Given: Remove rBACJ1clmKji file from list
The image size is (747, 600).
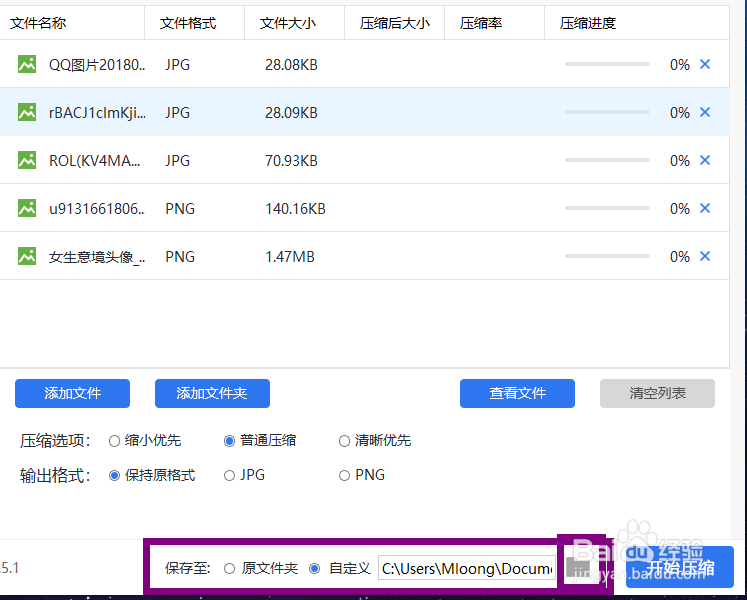Looking at the screenshot, I should click(705, 112).
